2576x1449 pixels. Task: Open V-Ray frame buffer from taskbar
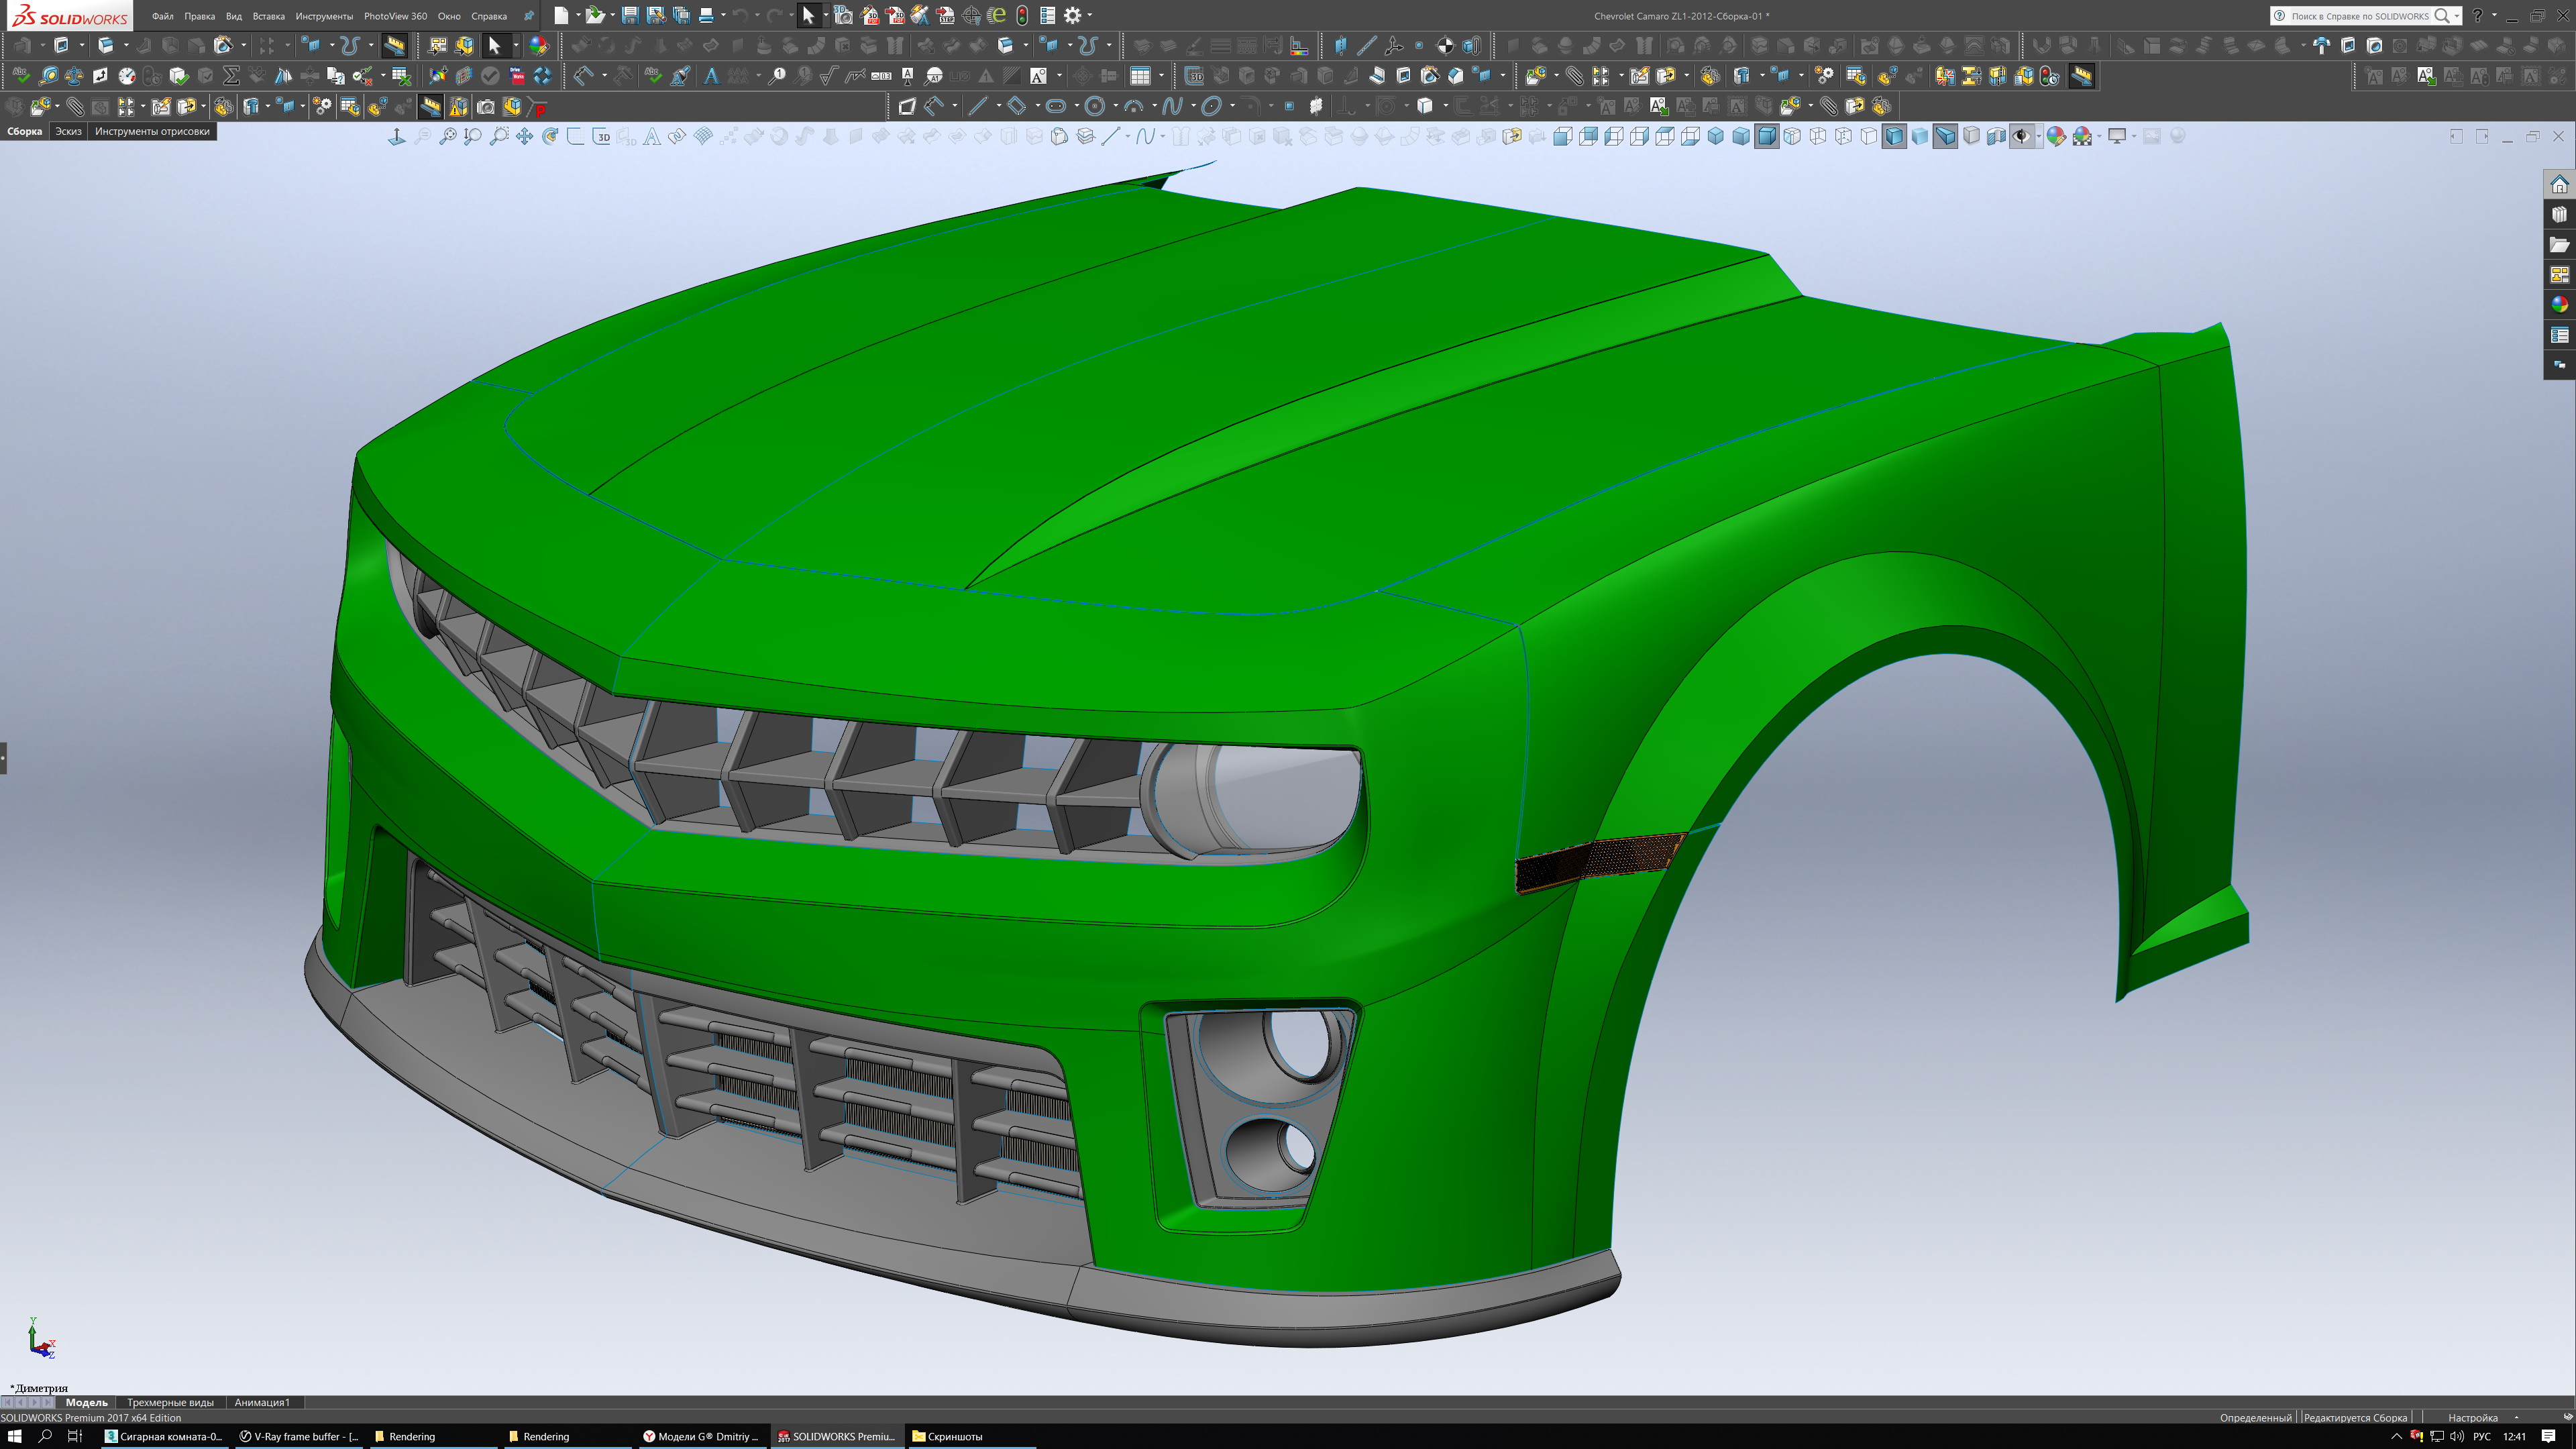click(299, 1436)
